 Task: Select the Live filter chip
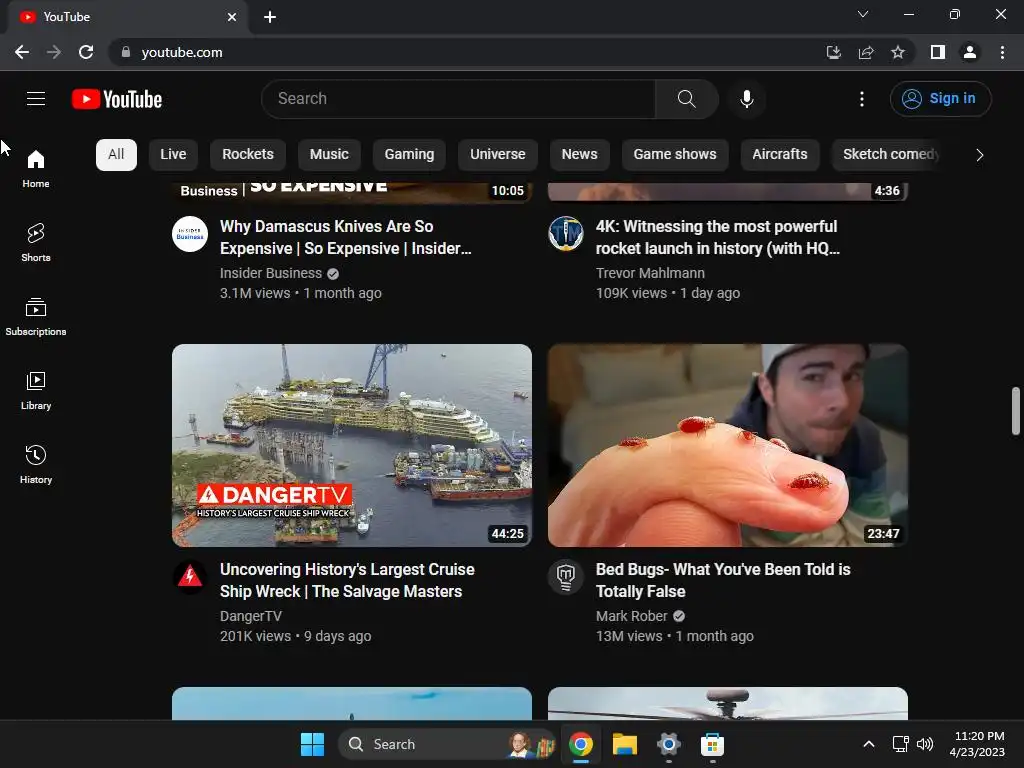tap(173, 155)
